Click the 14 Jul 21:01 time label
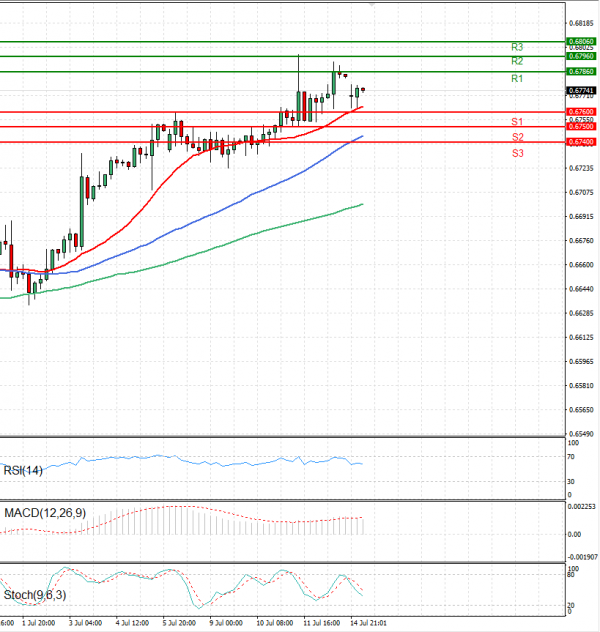 point(368,623)
